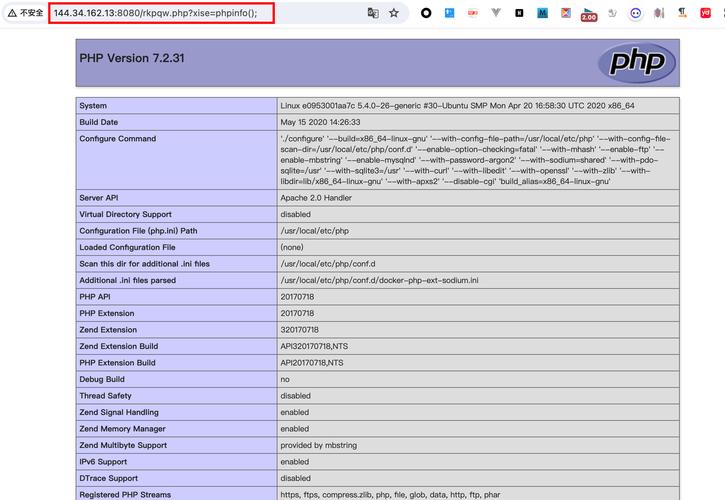This screenshot has width=725, height=500.
Task: Open the black N extension icon
Action: click(x=519, y=13)
